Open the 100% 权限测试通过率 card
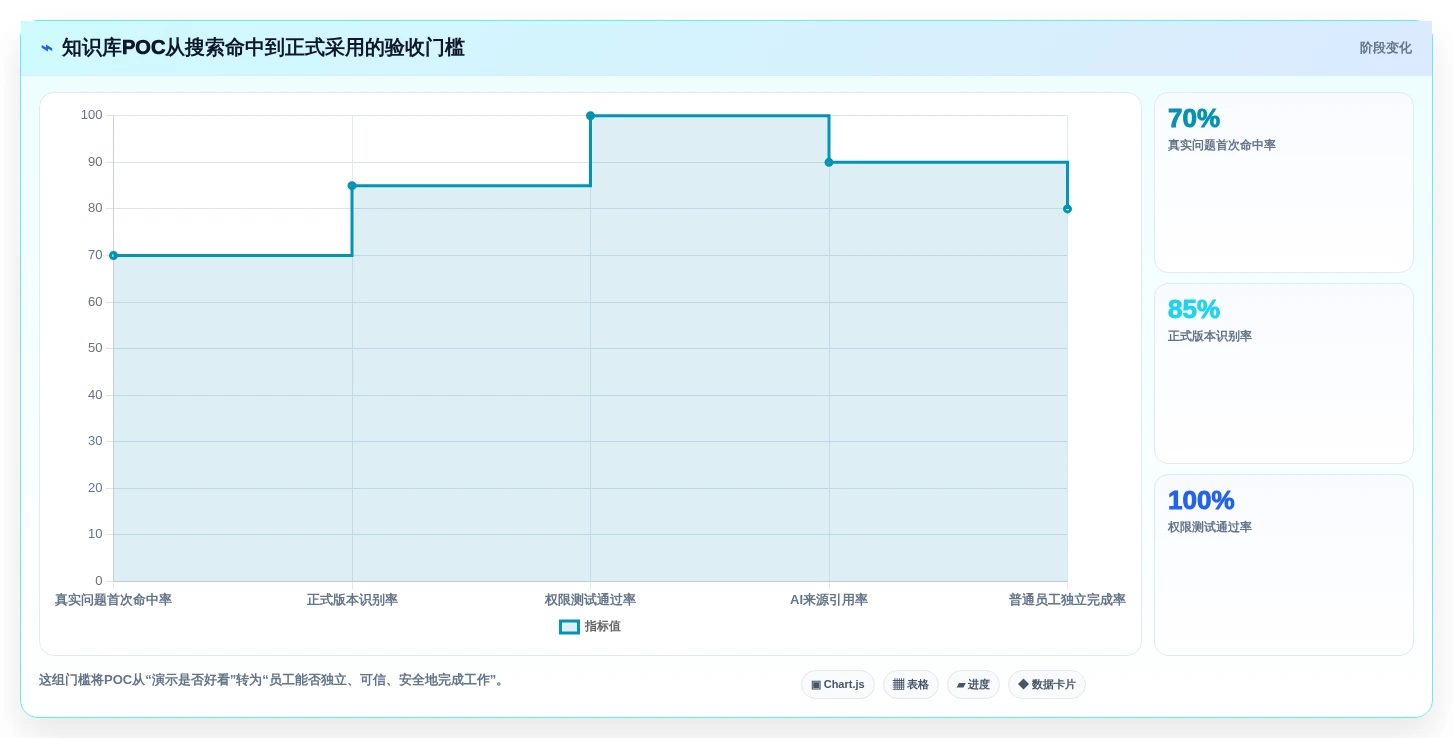Viewport: 1453px width, 738px height. [1284, 564]
